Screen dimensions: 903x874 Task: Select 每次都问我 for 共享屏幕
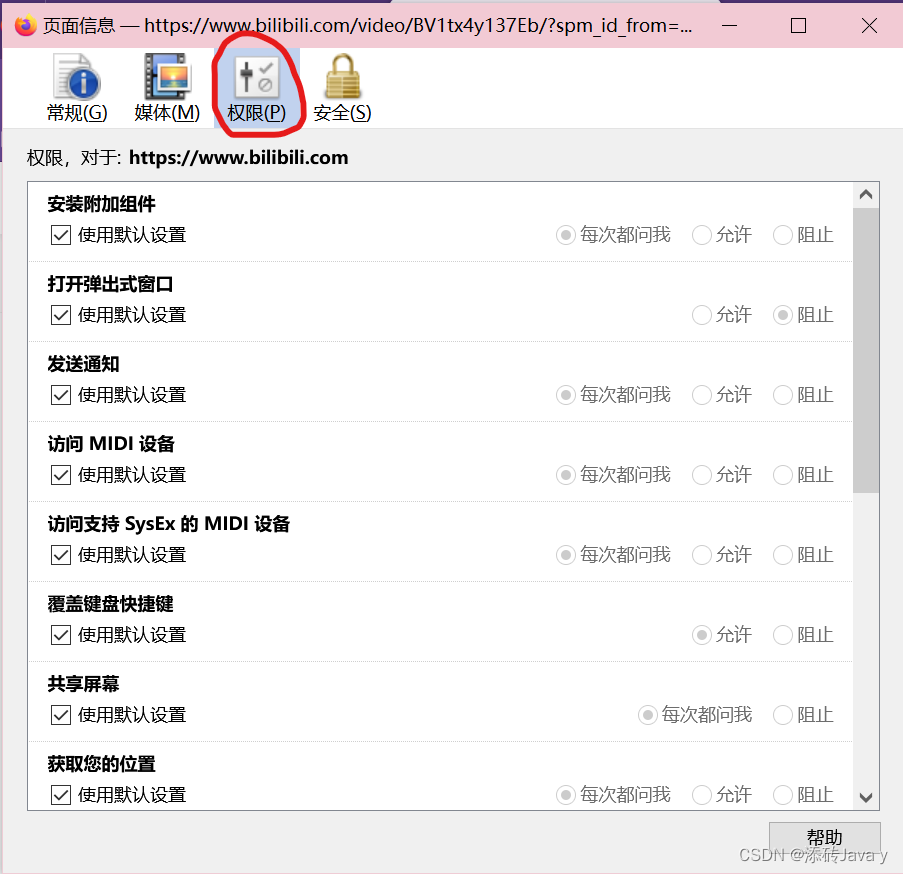[647, 715]
